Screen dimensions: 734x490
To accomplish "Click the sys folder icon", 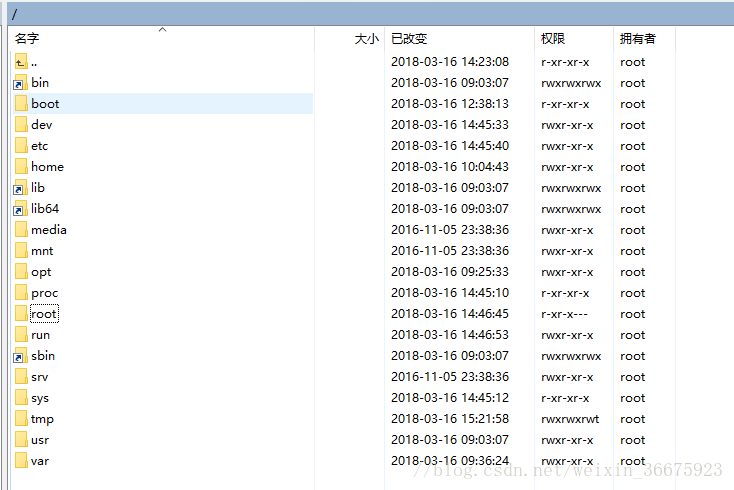I will tap(21, 398).
